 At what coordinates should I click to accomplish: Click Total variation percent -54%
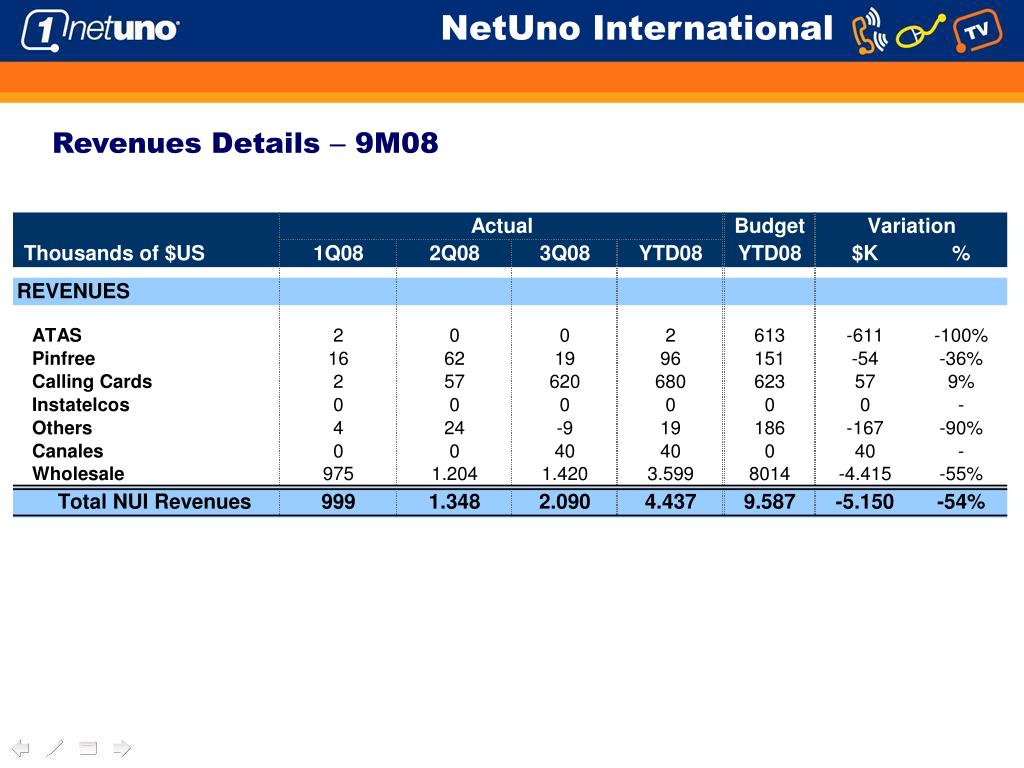click(x=961, y=502)
